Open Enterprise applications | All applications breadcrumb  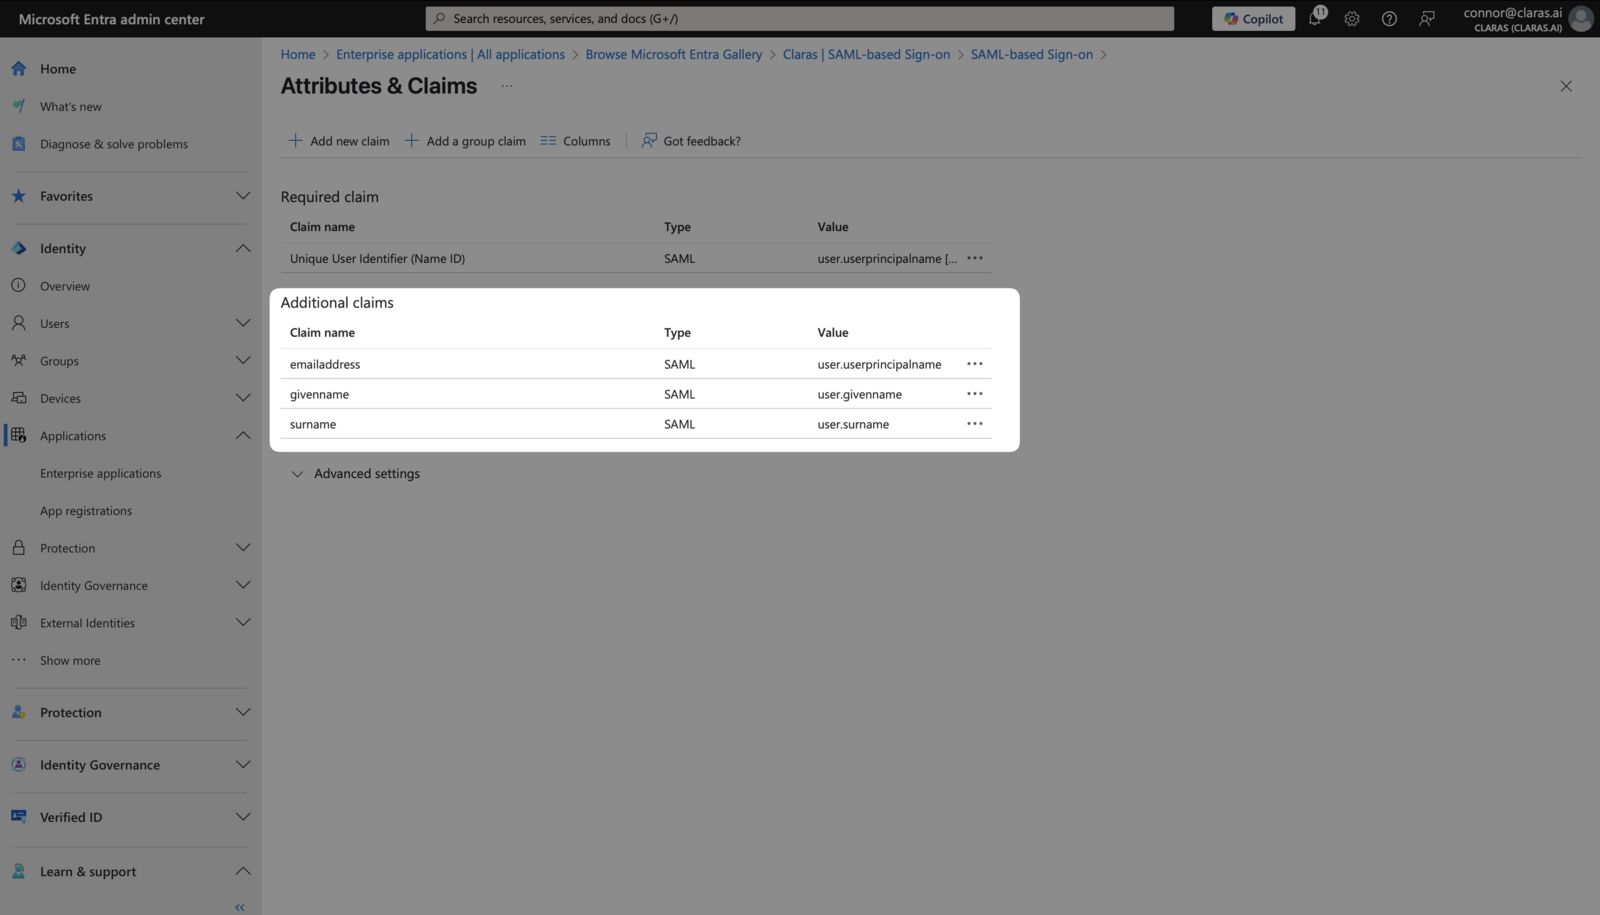[x=450, y=54]
